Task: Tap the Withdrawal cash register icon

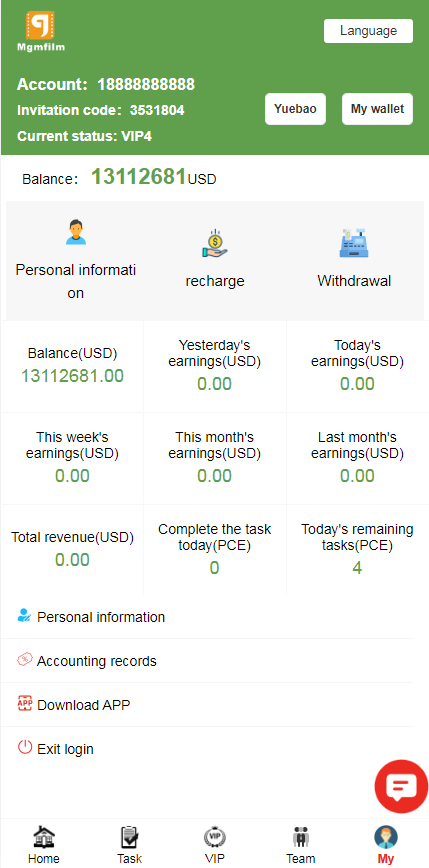Action: tap(354, 244)
